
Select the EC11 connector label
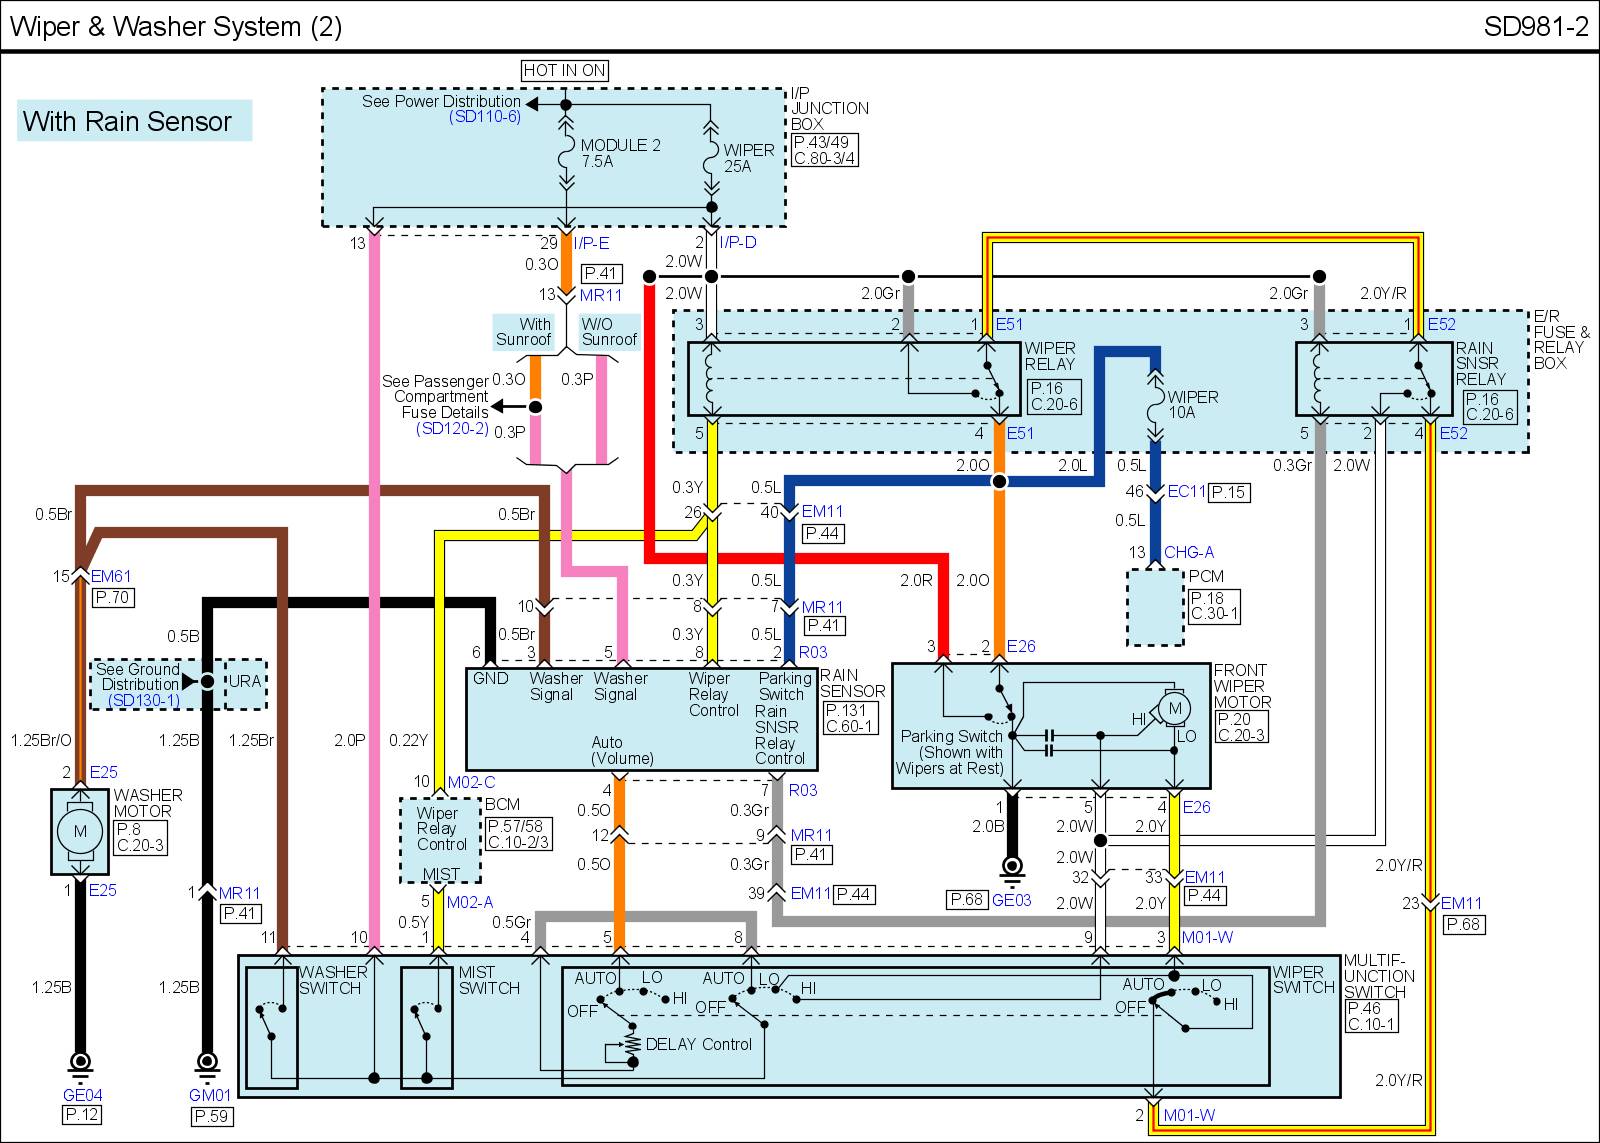(1186, 492)
